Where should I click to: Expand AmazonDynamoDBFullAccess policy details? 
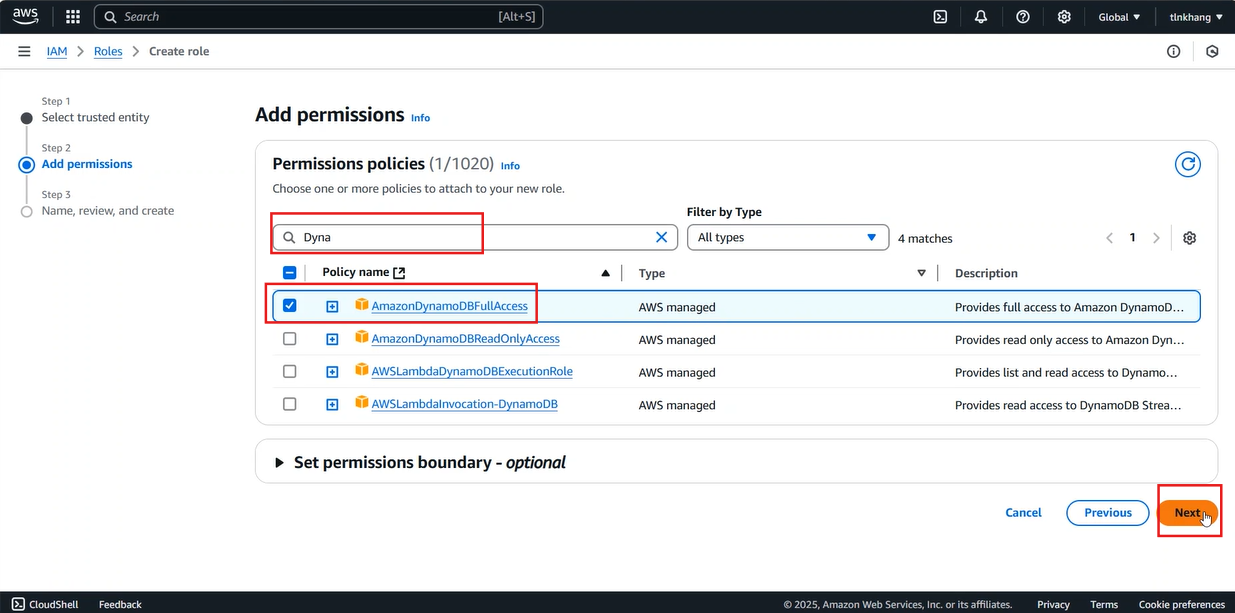pyautogui.click(x=332, y=307)
